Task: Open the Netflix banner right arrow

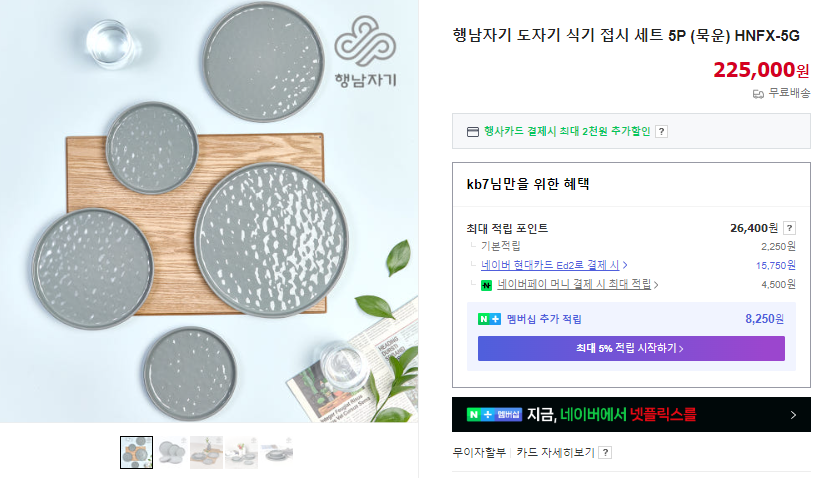Action: [793, 415]
